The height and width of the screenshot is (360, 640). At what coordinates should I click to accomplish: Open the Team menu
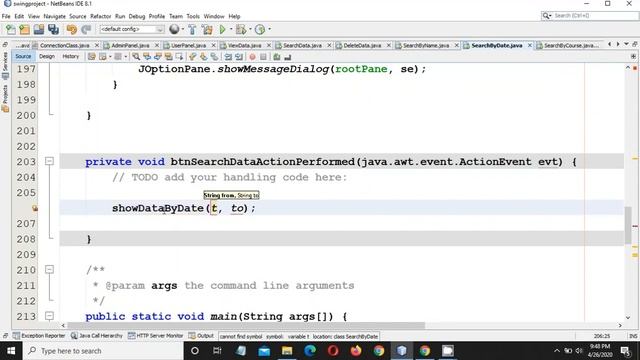[x=176, y=16]
